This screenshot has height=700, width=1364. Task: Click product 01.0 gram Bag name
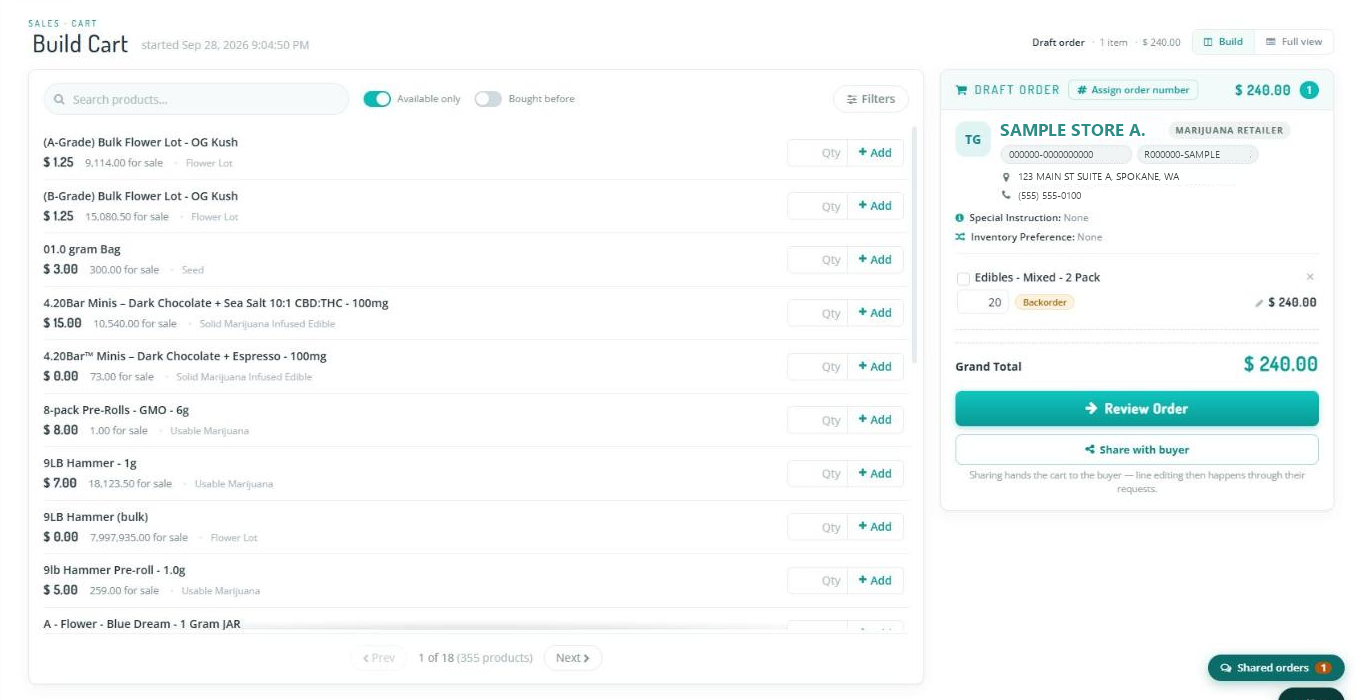pyautogui.click(x=82, y=249)
